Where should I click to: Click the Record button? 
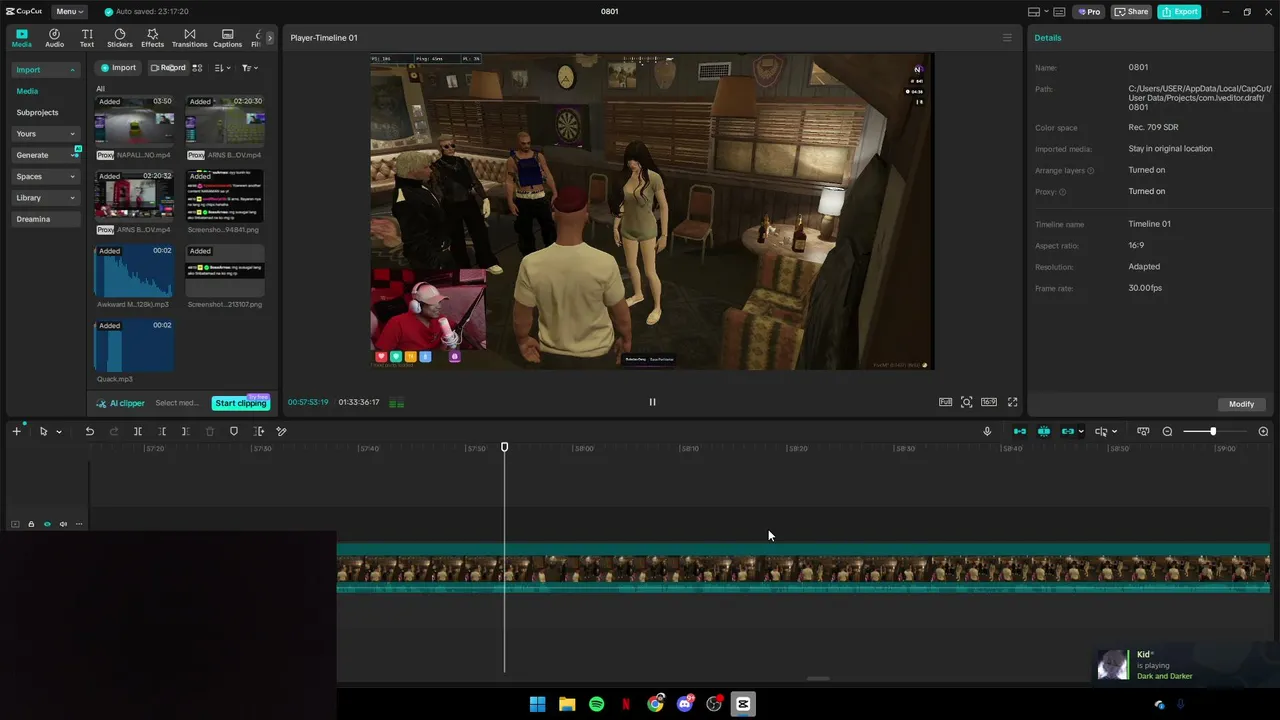[x=168, y=68]
